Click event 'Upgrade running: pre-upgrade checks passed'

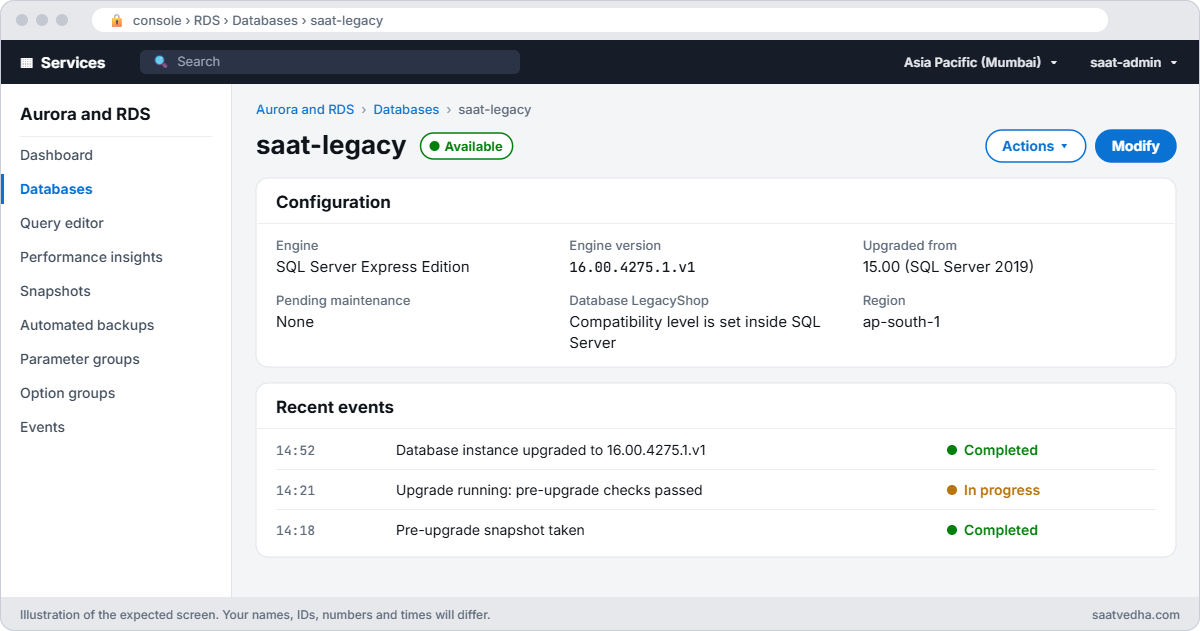pyautogui.click(x=549, y=490)
